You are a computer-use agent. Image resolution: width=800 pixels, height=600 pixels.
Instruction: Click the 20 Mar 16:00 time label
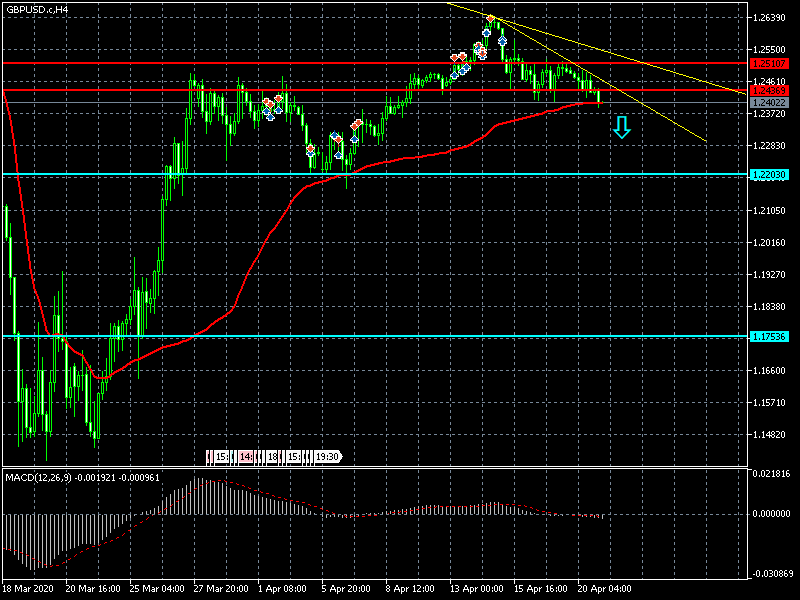click(93, 588)
